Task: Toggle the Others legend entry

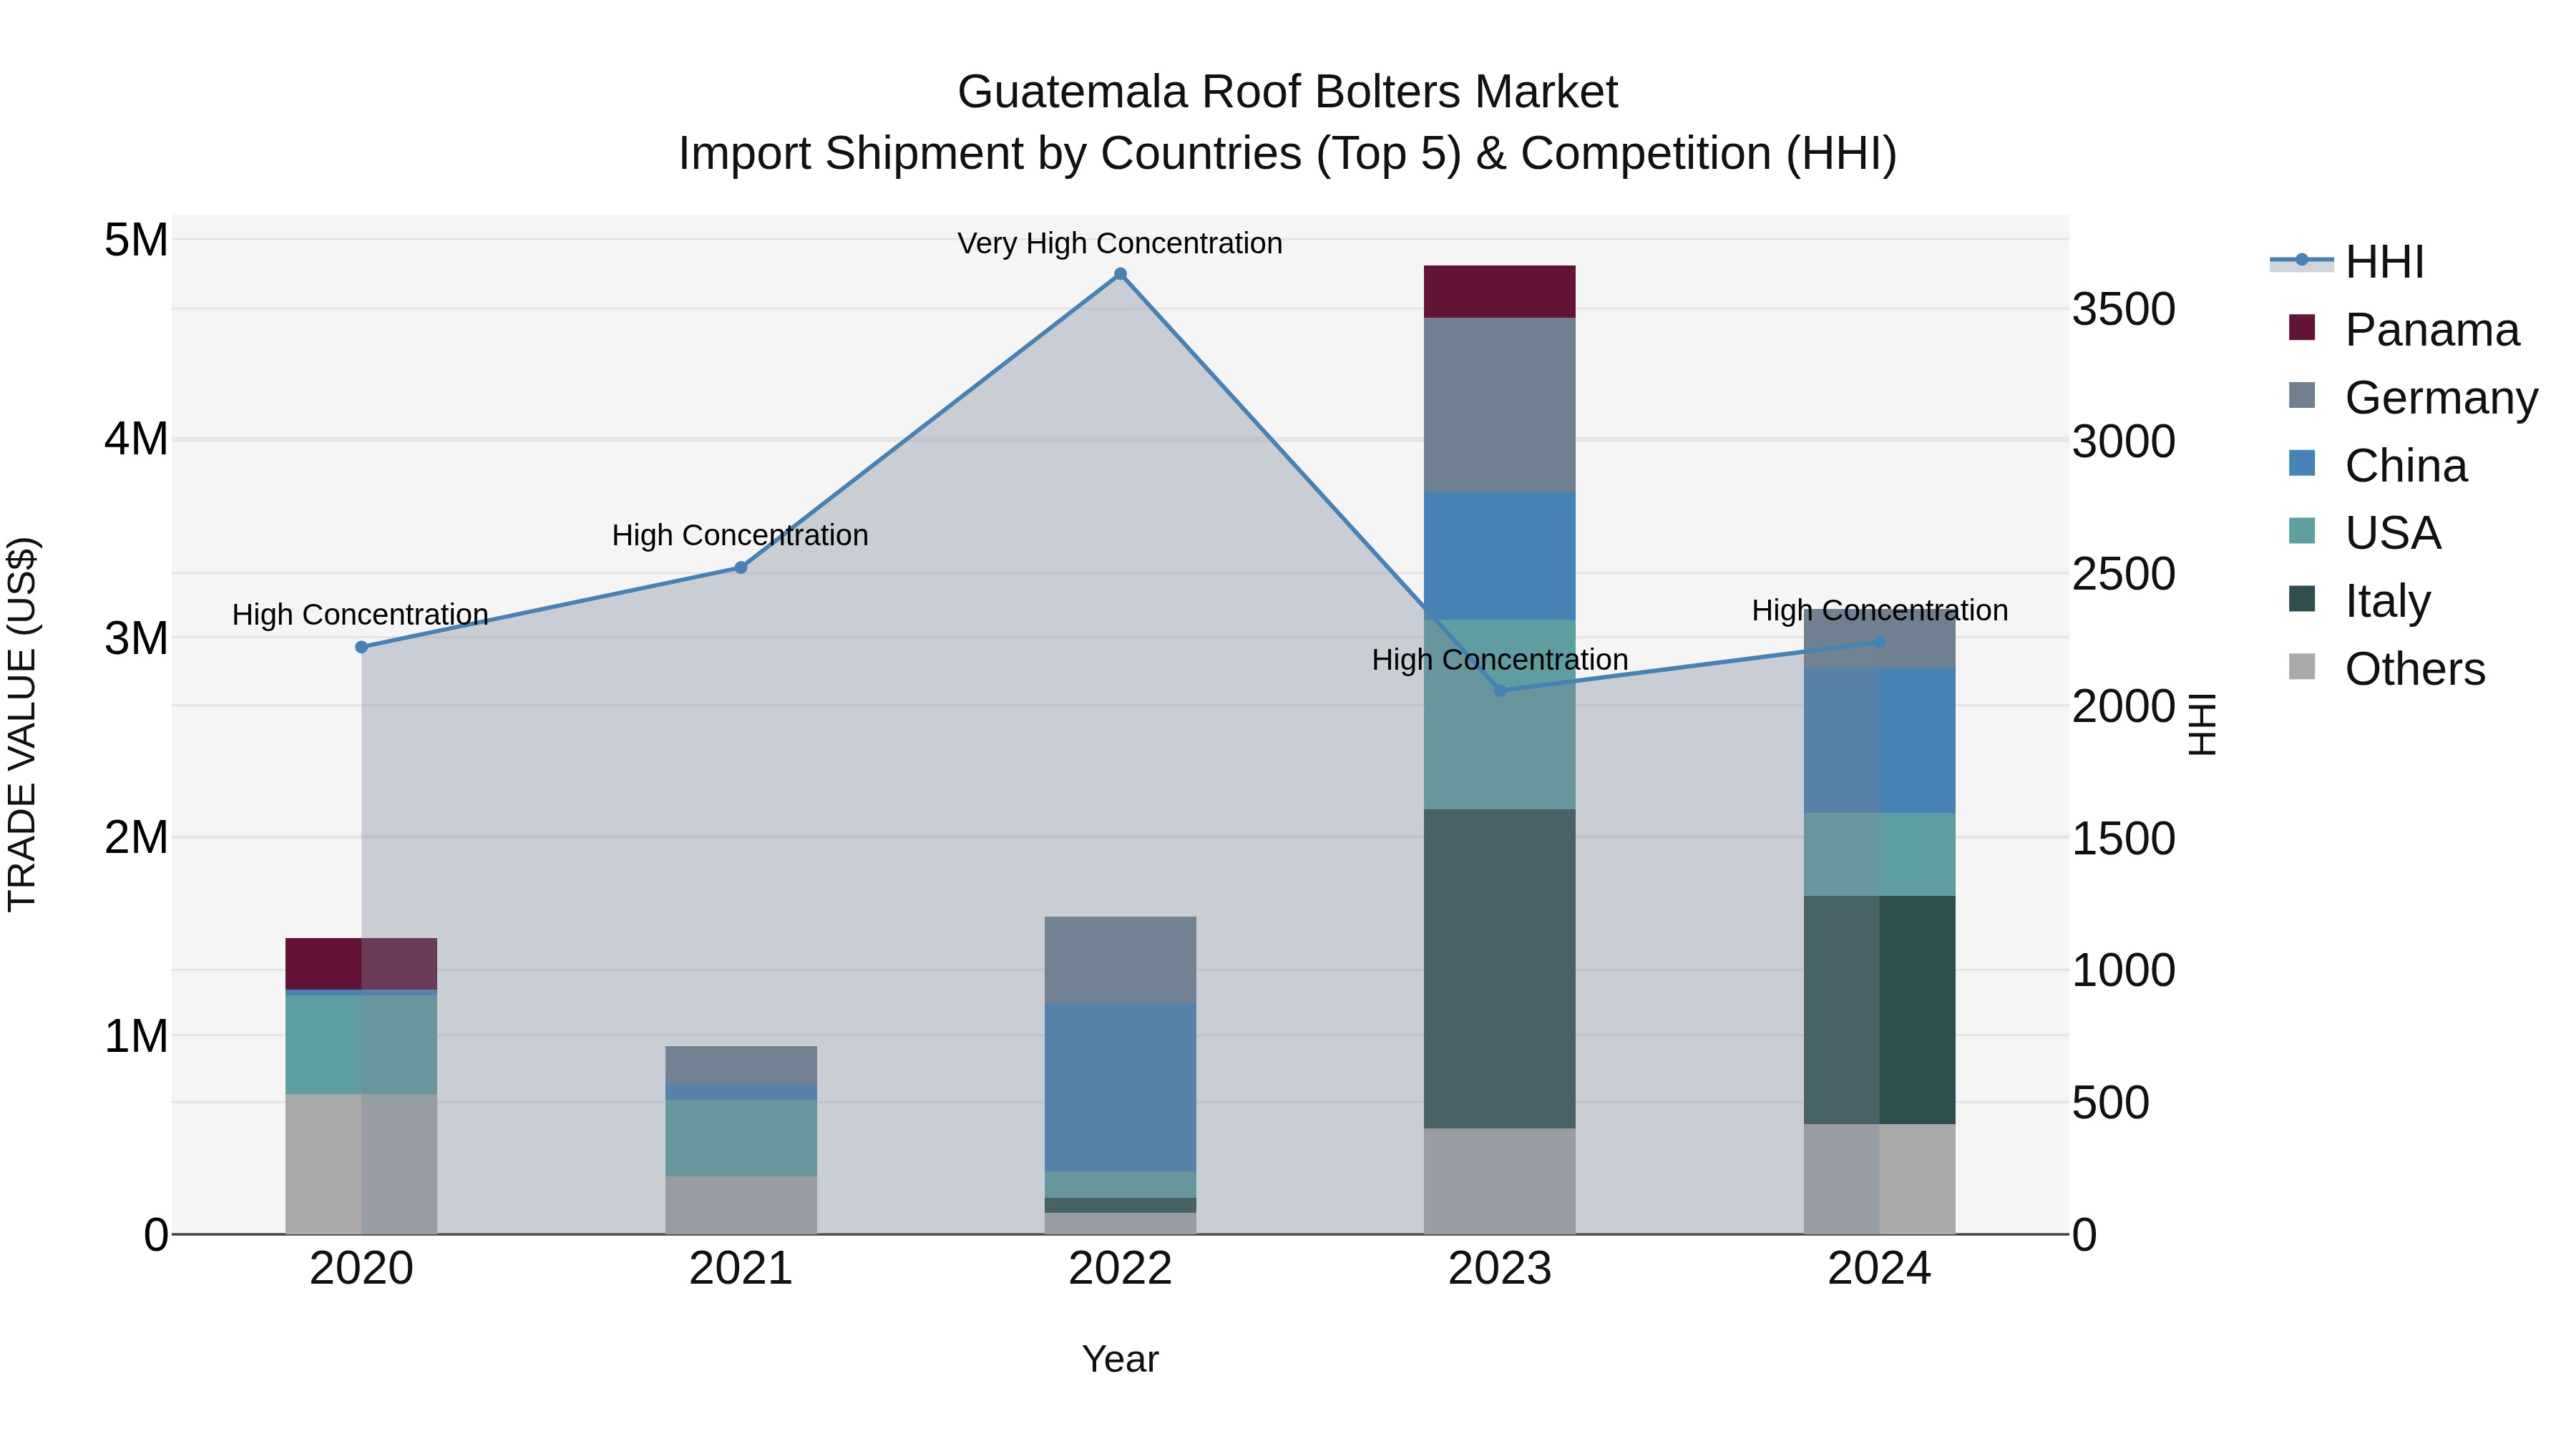Action: [x=2387, y=669]
